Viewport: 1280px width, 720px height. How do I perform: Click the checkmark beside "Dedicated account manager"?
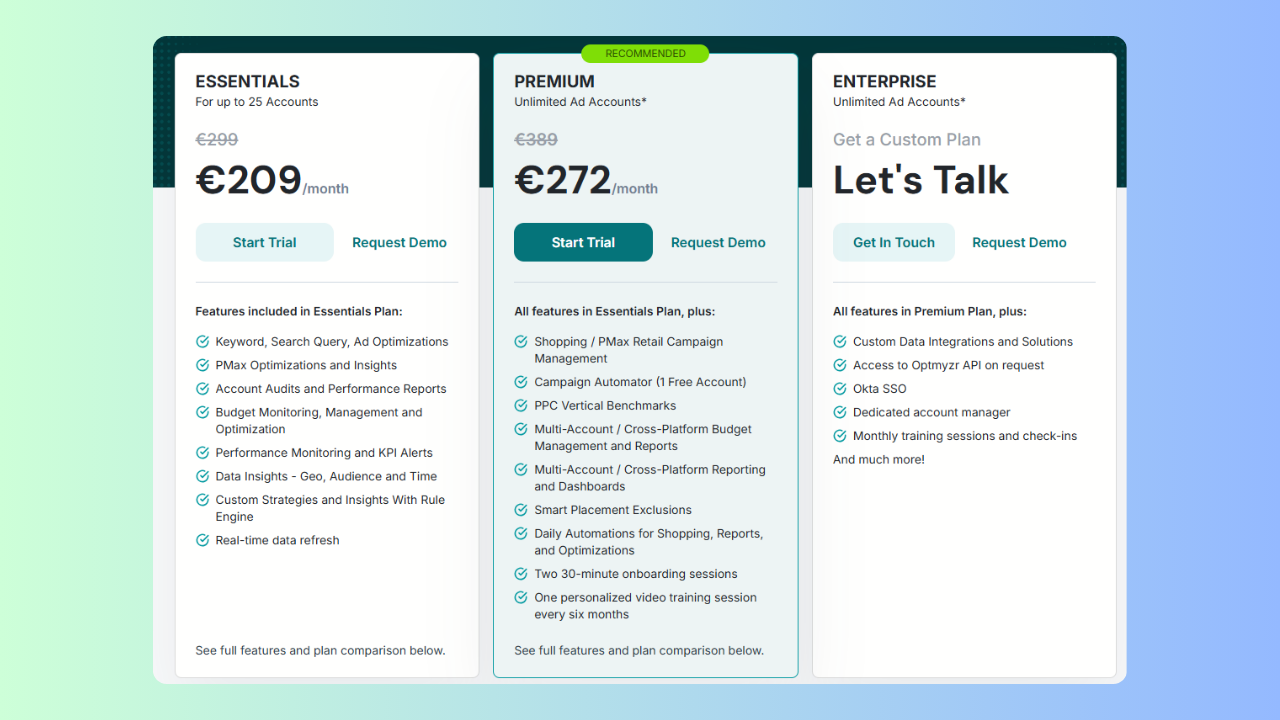(840, 412)
